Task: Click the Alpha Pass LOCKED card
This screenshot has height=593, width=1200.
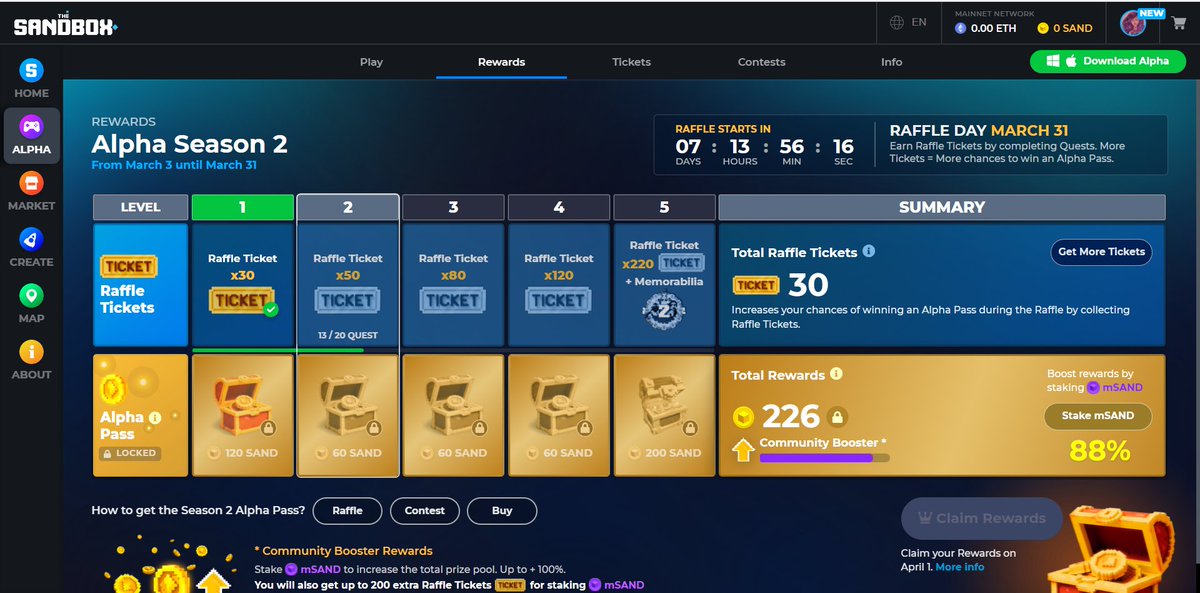Action: click(140, 413)
